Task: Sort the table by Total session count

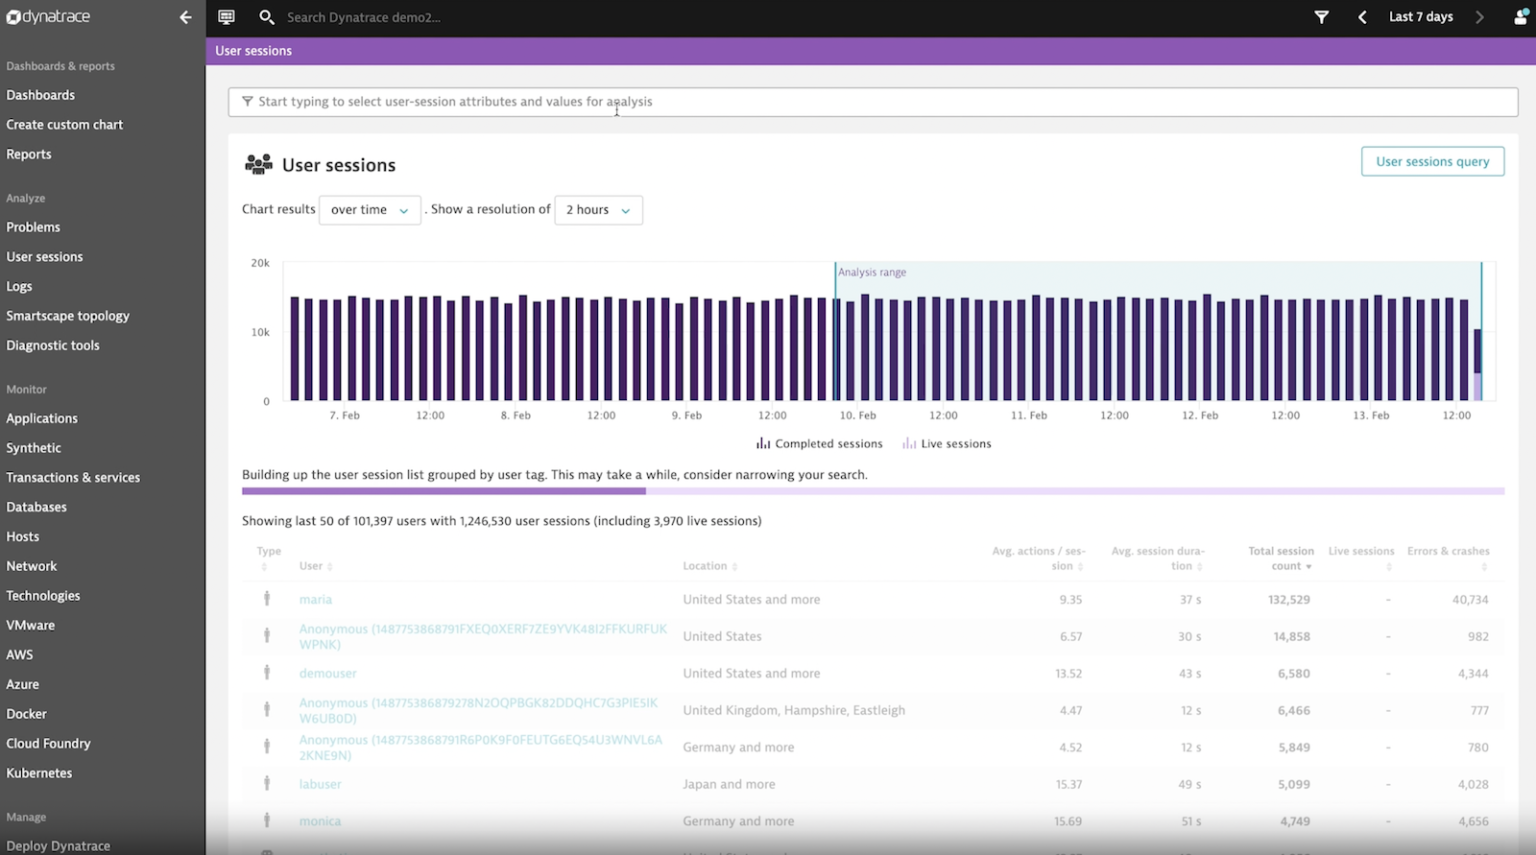Action: point(1282,558)
